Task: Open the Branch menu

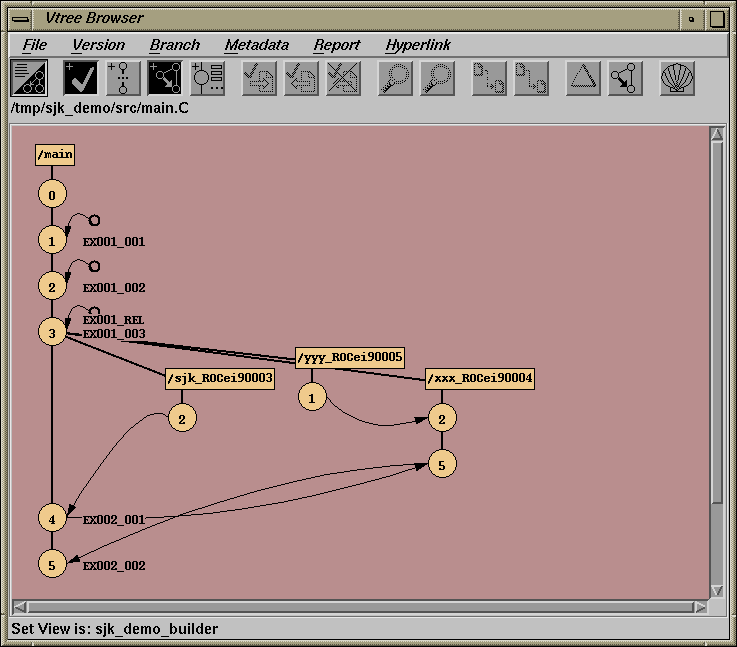Action: [175, 45]
